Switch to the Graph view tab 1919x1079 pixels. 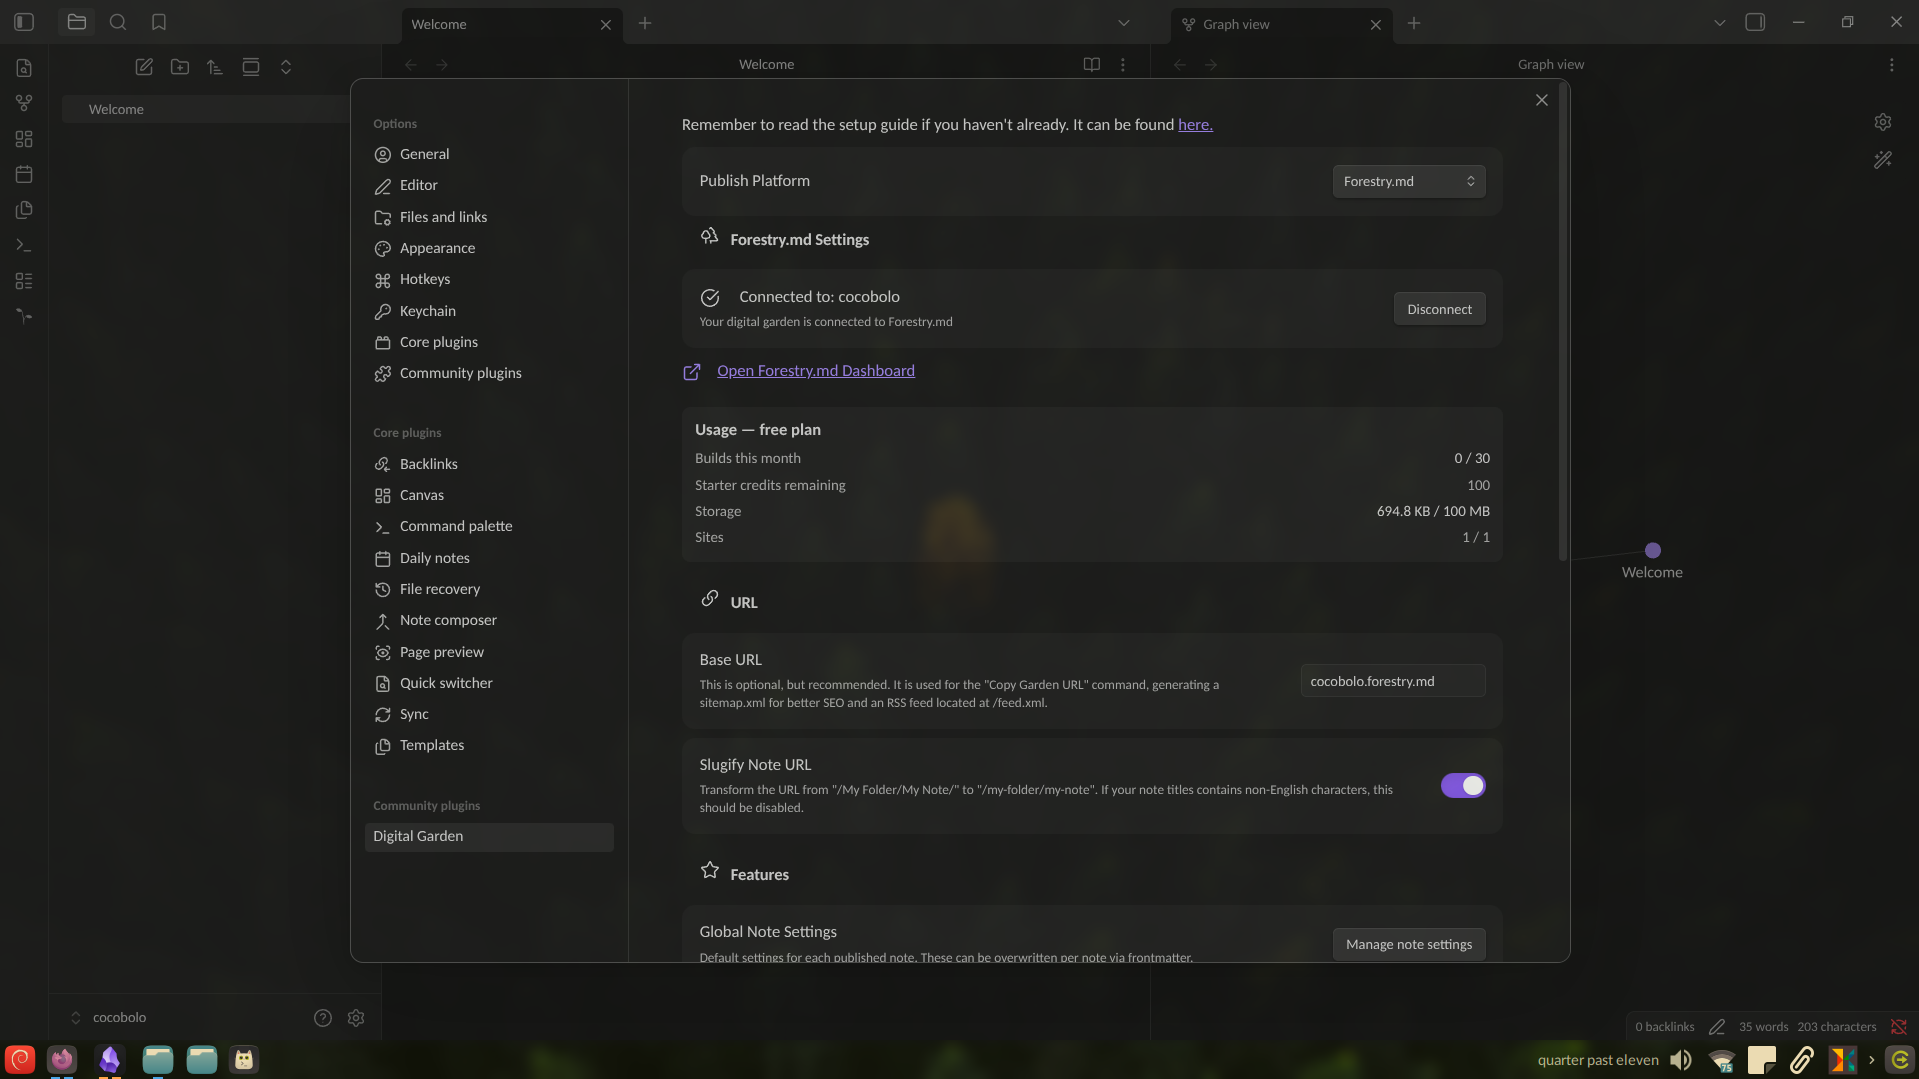1270,24
